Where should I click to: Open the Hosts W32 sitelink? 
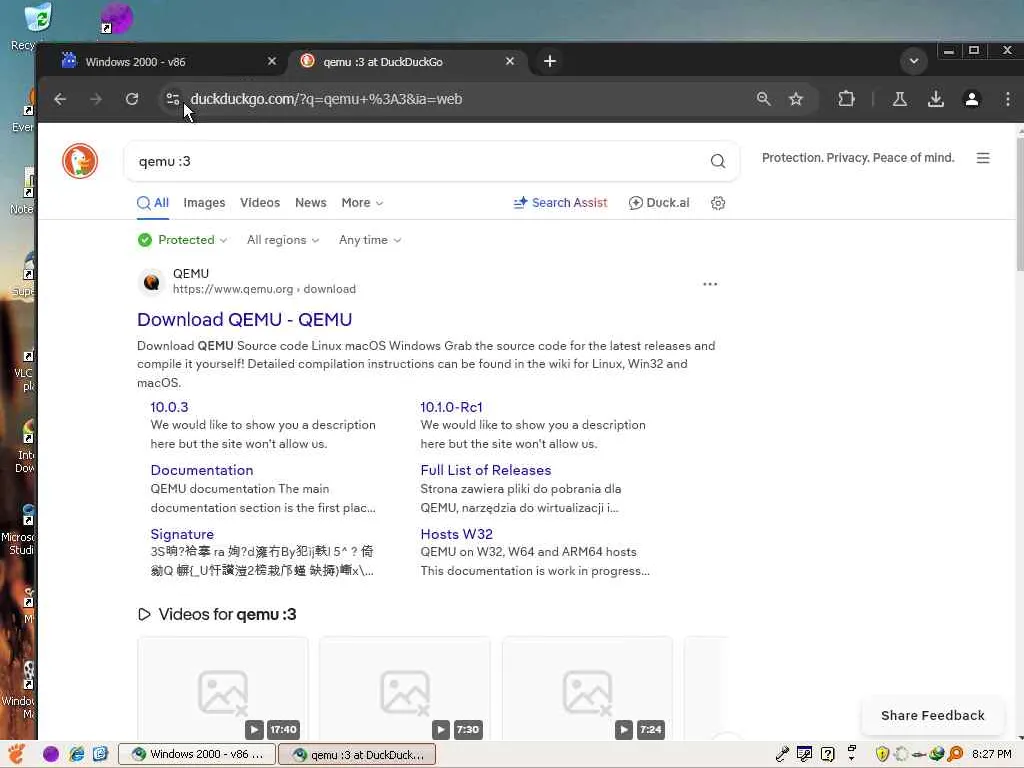tap(456, 534)
